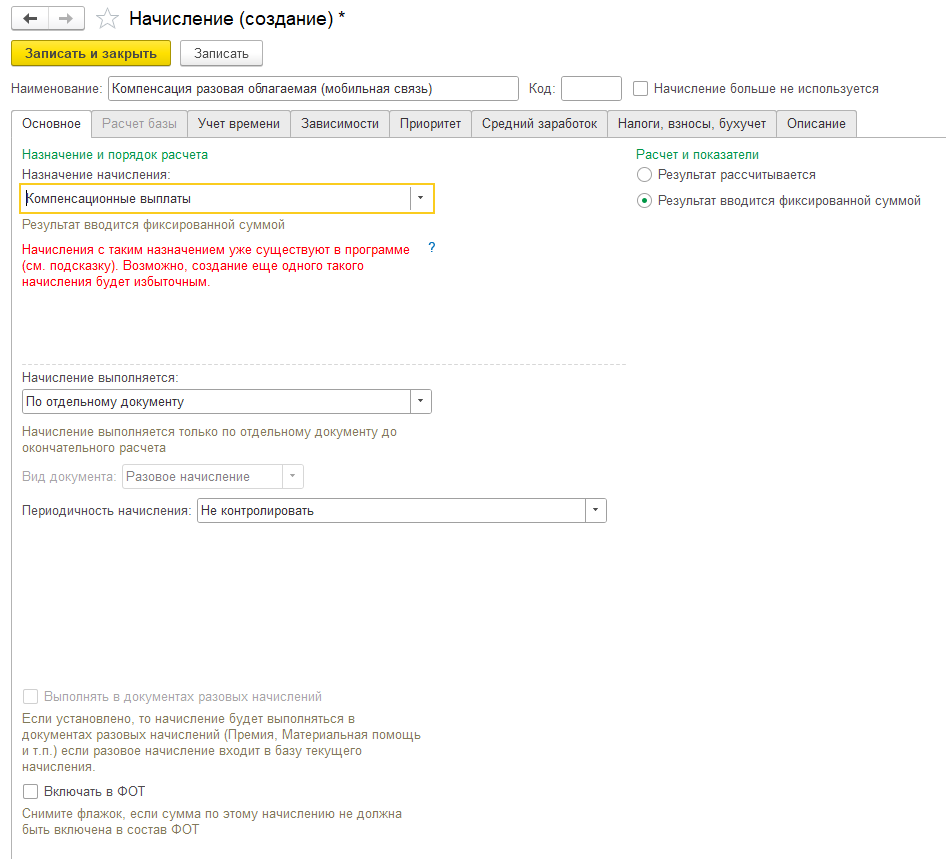The height and width of the screenshot is (859, 946).
Task: Expand the «Вид документа» dropdown arrow
Action: pyautogui.click(x=293, y=477)
